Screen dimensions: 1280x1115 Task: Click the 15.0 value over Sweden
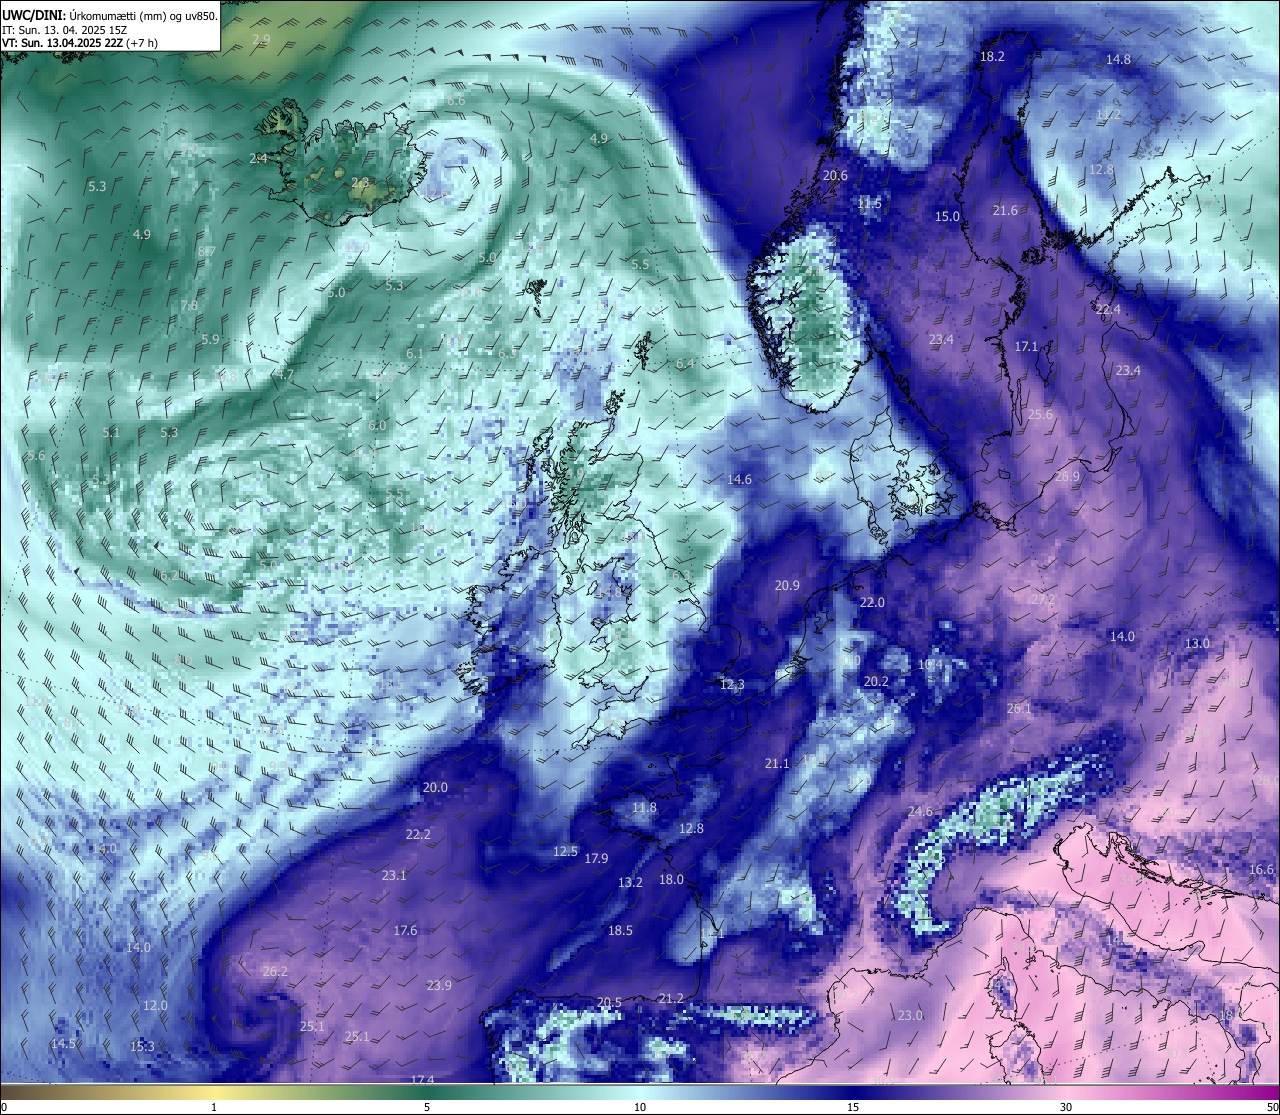(x=947, y=217)
